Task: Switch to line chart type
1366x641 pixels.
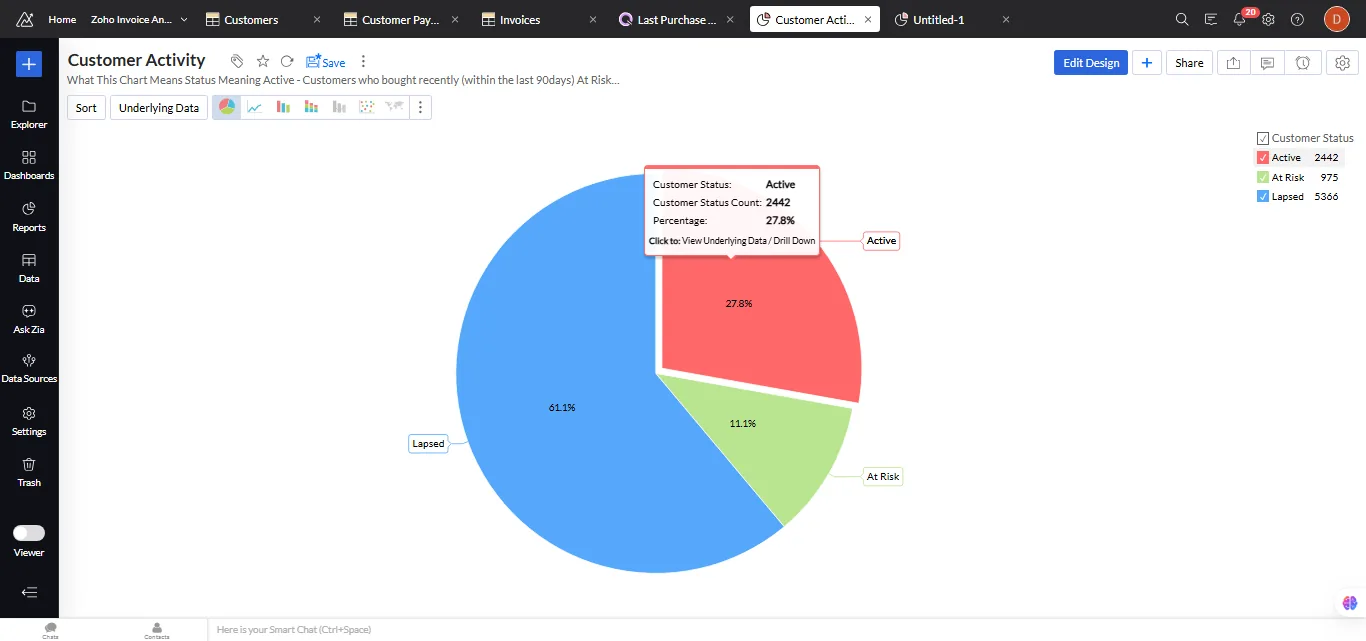Action: [255, 107]
